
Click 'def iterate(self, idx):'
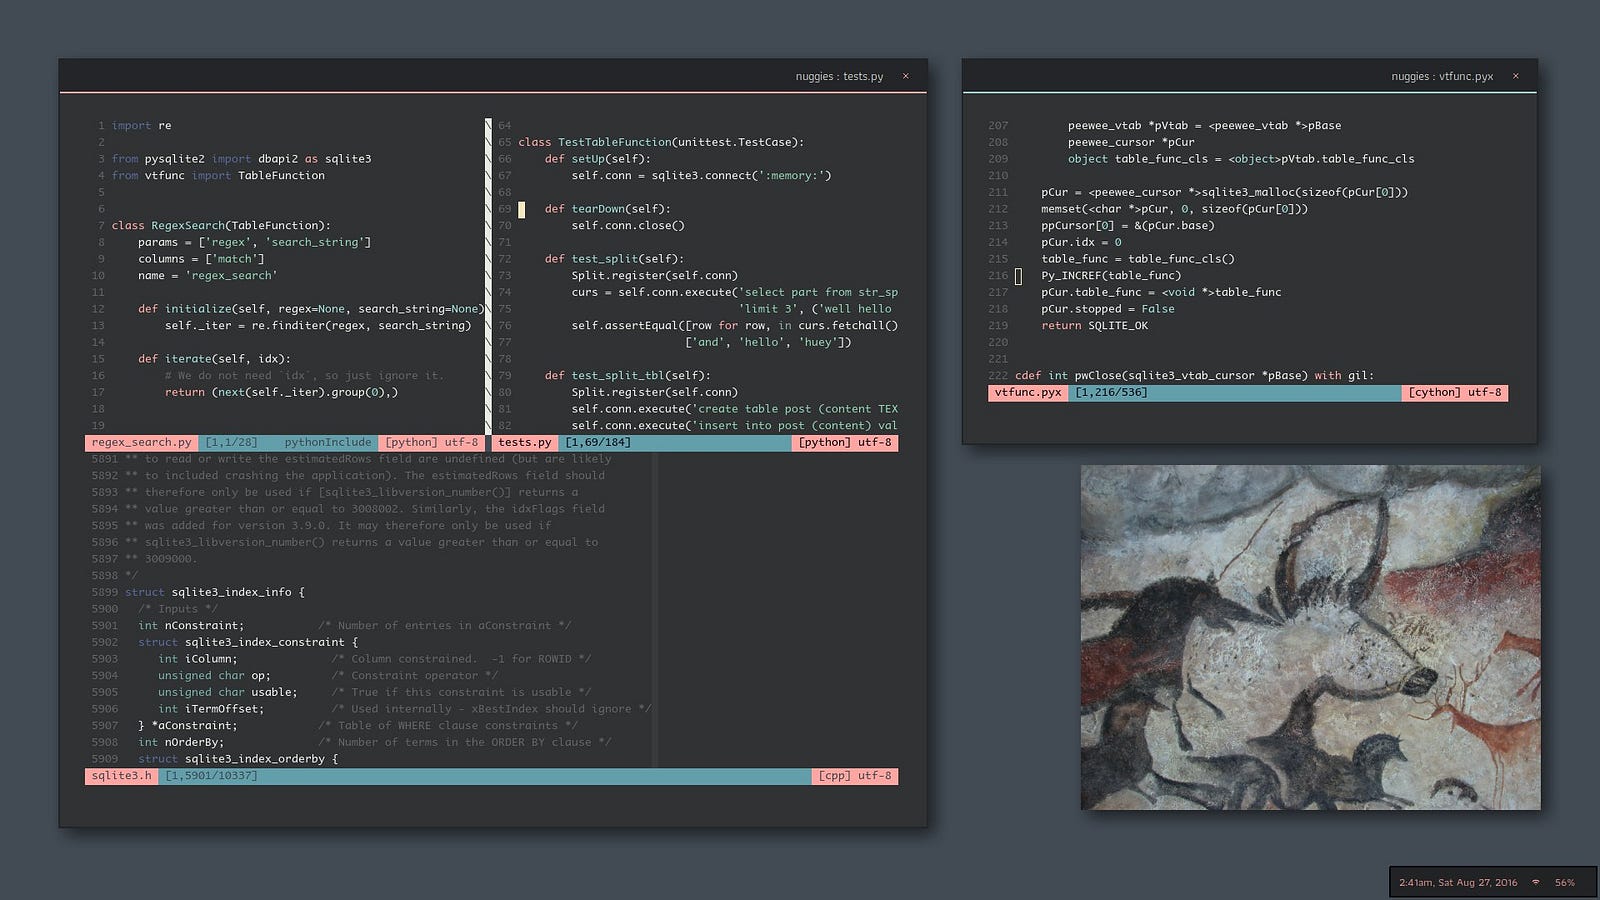click(214, 359)
